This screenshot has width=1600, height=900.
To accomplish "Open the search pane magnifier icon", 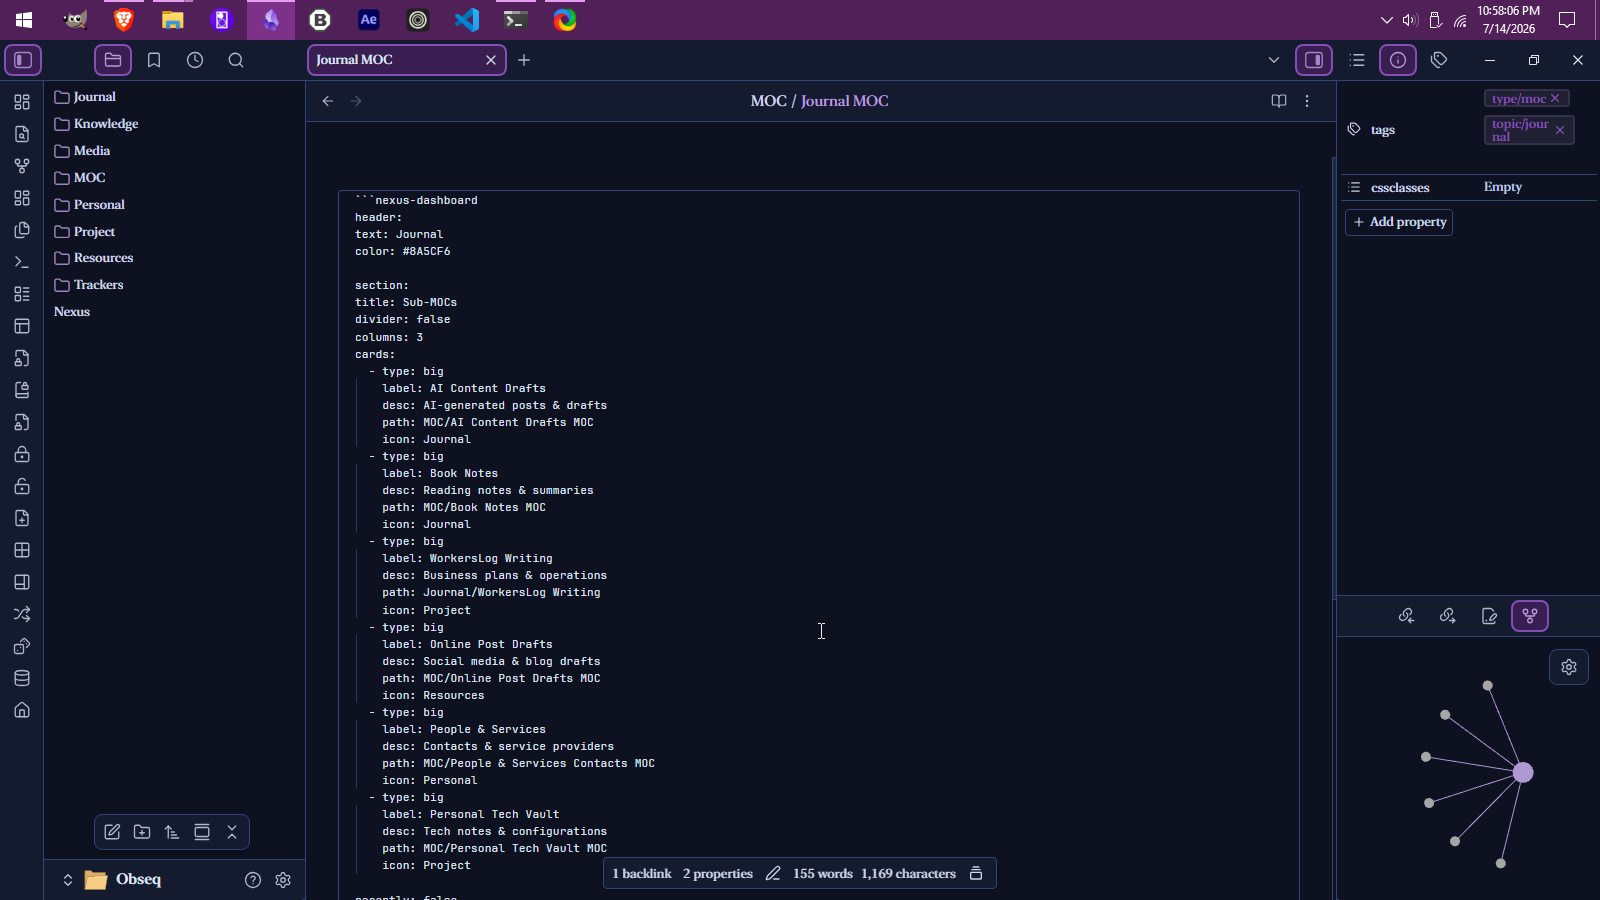I will [236, 60].
